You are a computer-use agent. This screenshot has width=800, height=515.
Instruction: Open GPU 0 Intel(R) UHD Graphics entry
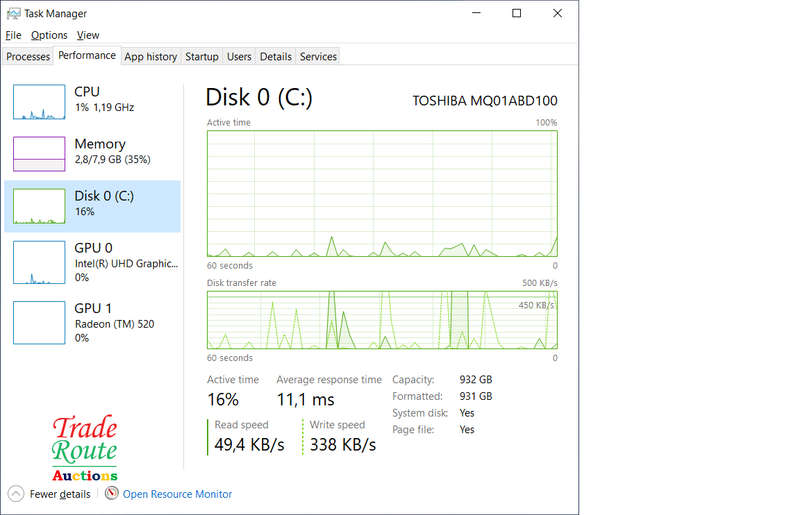92,262
